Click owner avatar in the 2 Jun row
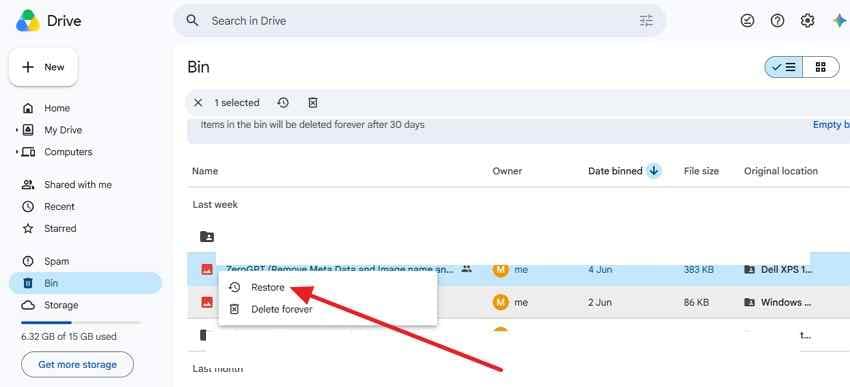The height and width of the screenshot is (387, 850). [x=500, y=302]
